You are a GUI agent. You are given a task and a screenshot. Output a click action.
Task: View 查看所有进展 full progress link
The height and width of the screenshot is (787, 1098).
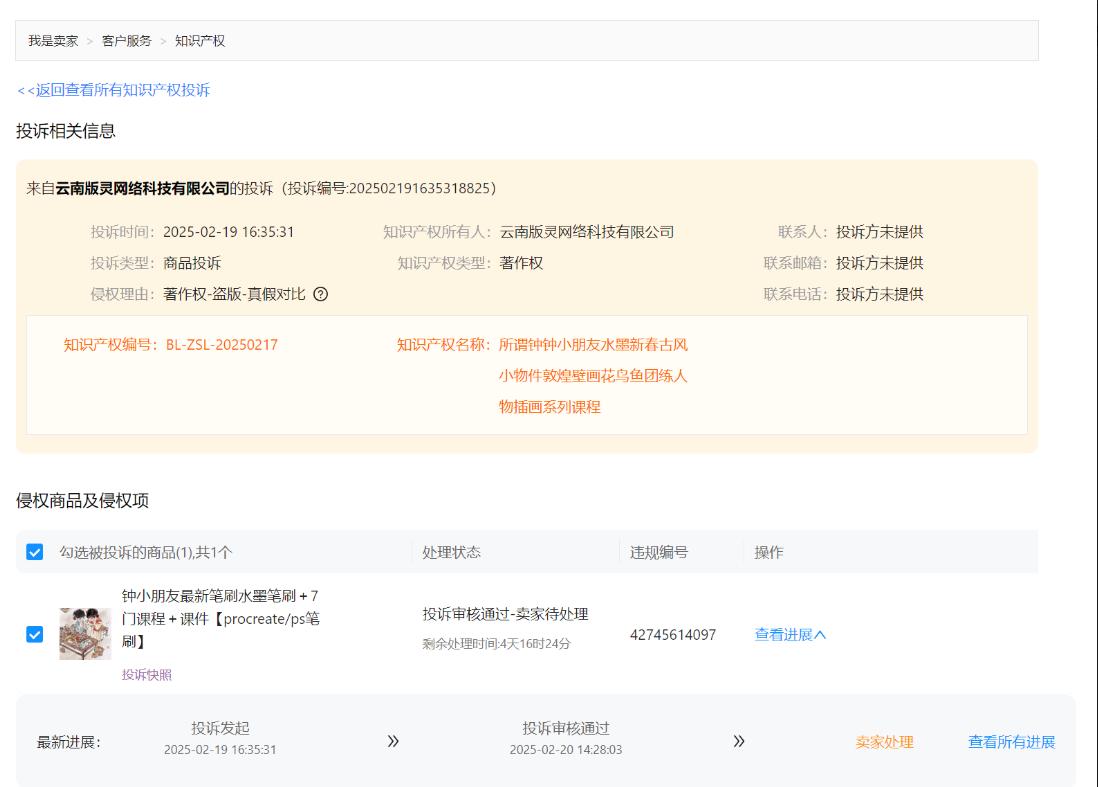coord(1011,742)
